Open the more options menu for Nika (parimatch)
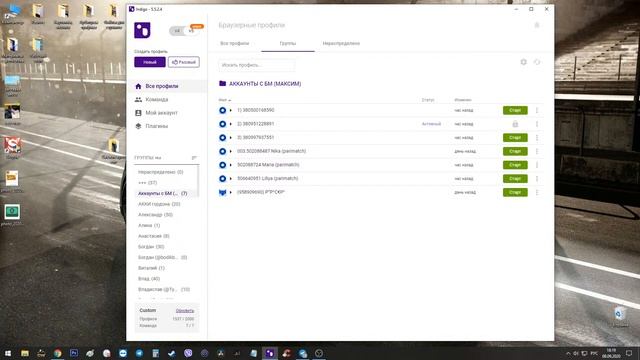 point(537,151)
